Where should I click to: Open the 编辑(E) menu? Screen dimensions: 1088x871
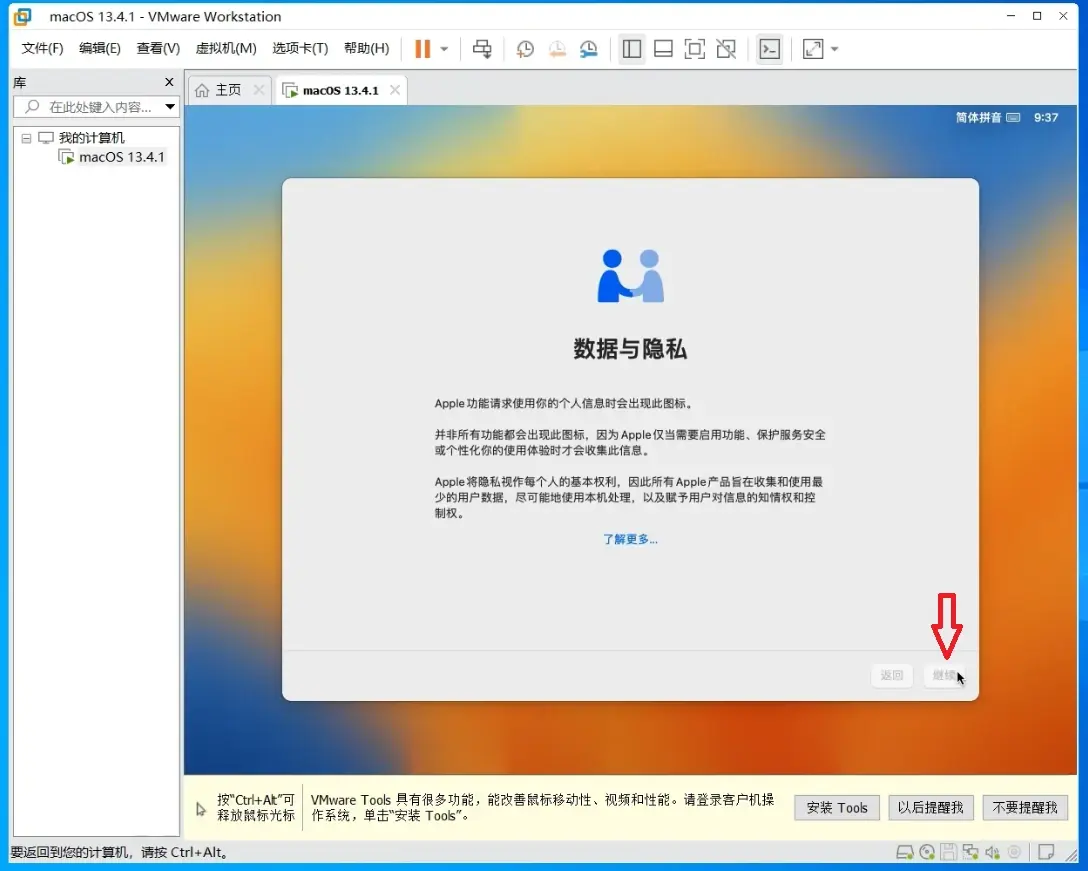click(99, 48)
